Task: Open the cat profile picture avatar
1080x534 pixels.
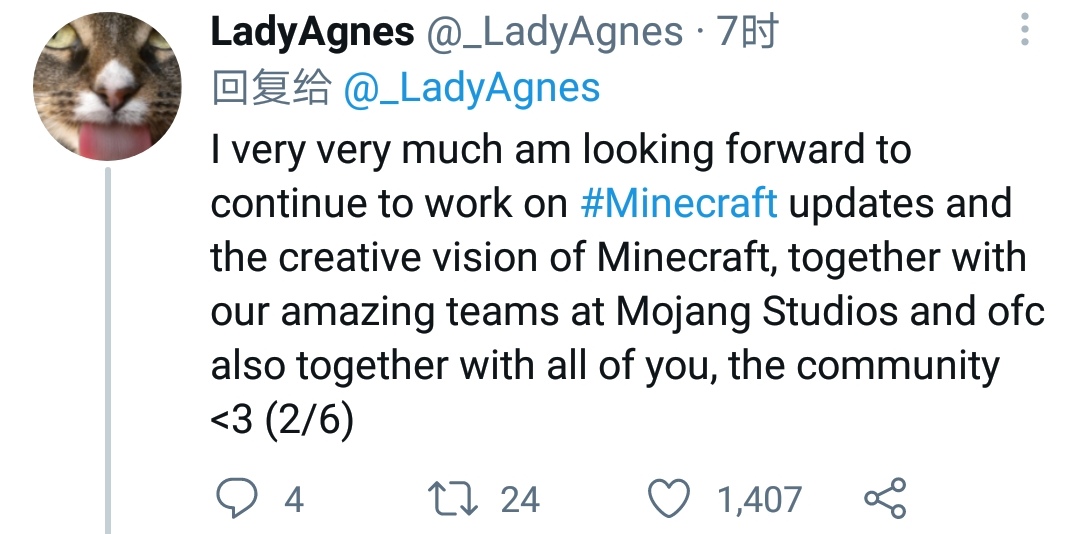Action: pyautogui.click(x=107, y=87)
